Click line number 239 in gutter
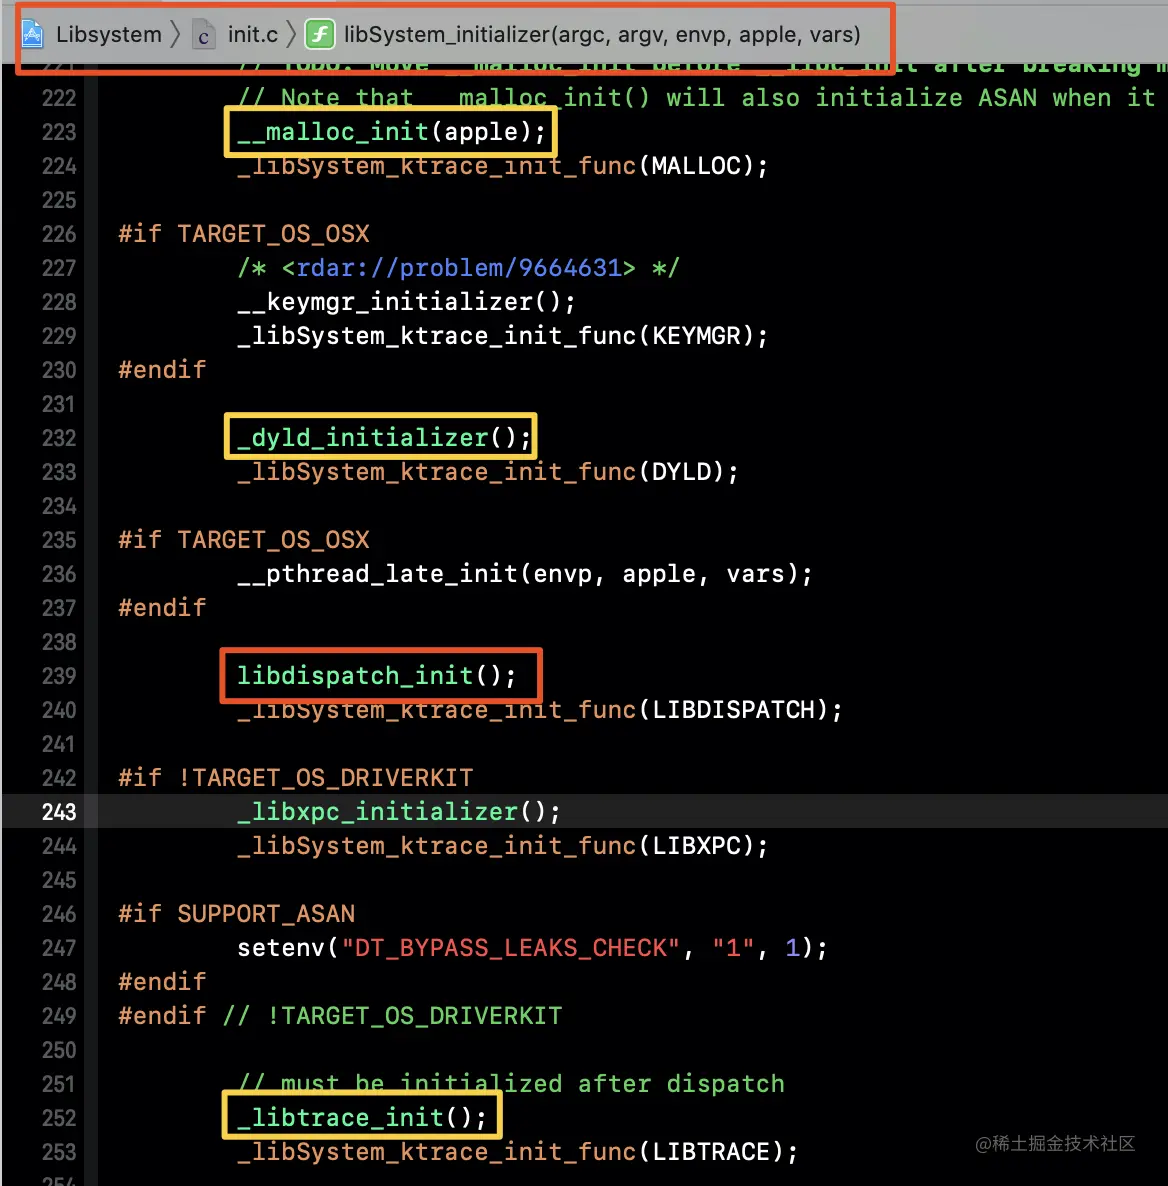The width and height of the screenshot is (1168, 1186). 59,676
